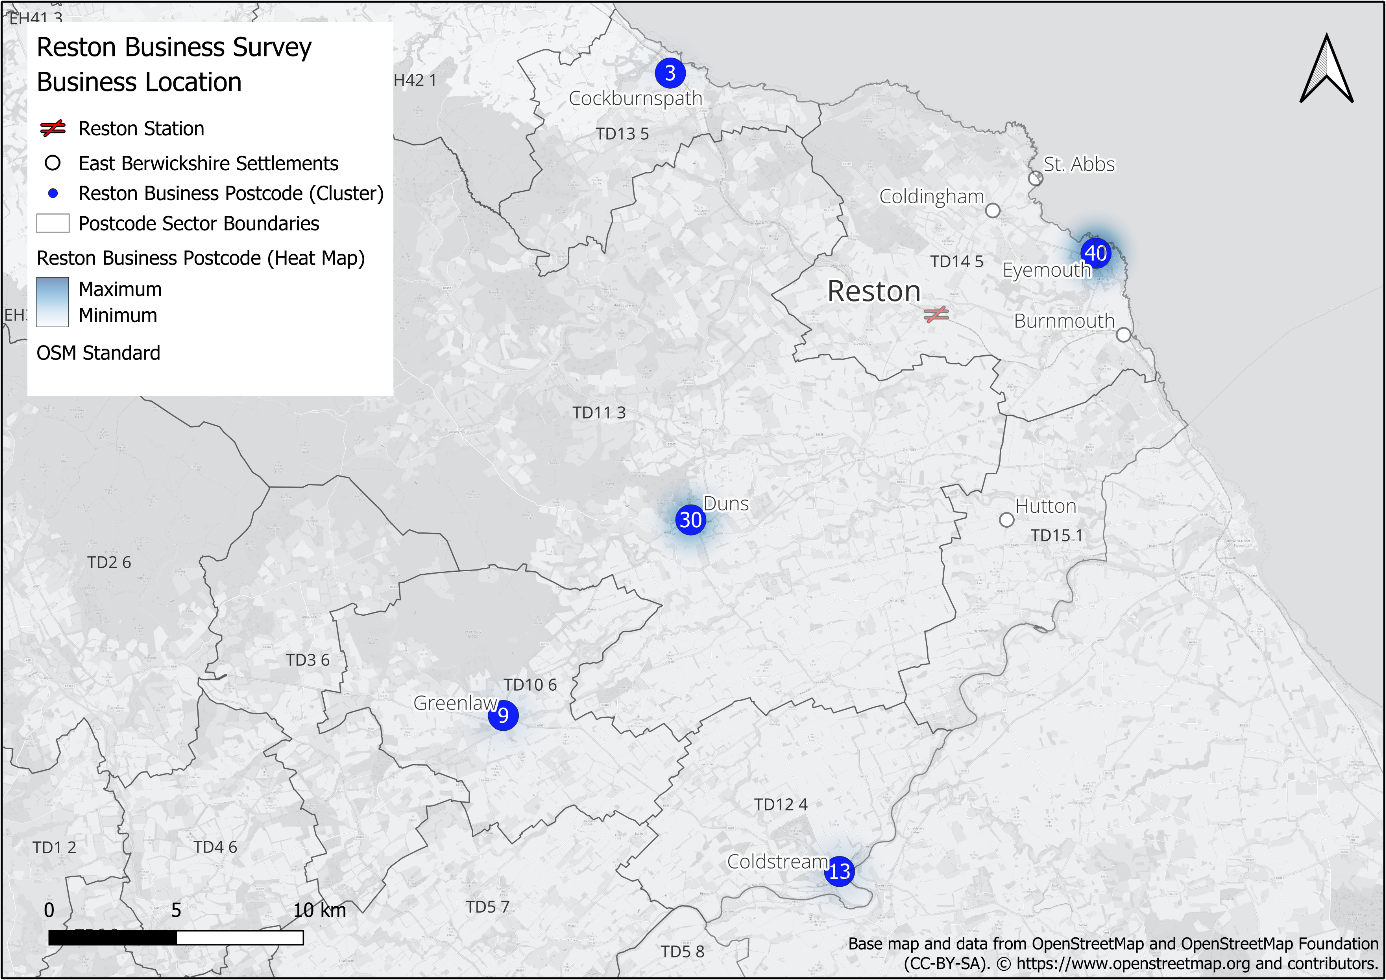Click the OSM Standard legend entry

tap(98, 353)
